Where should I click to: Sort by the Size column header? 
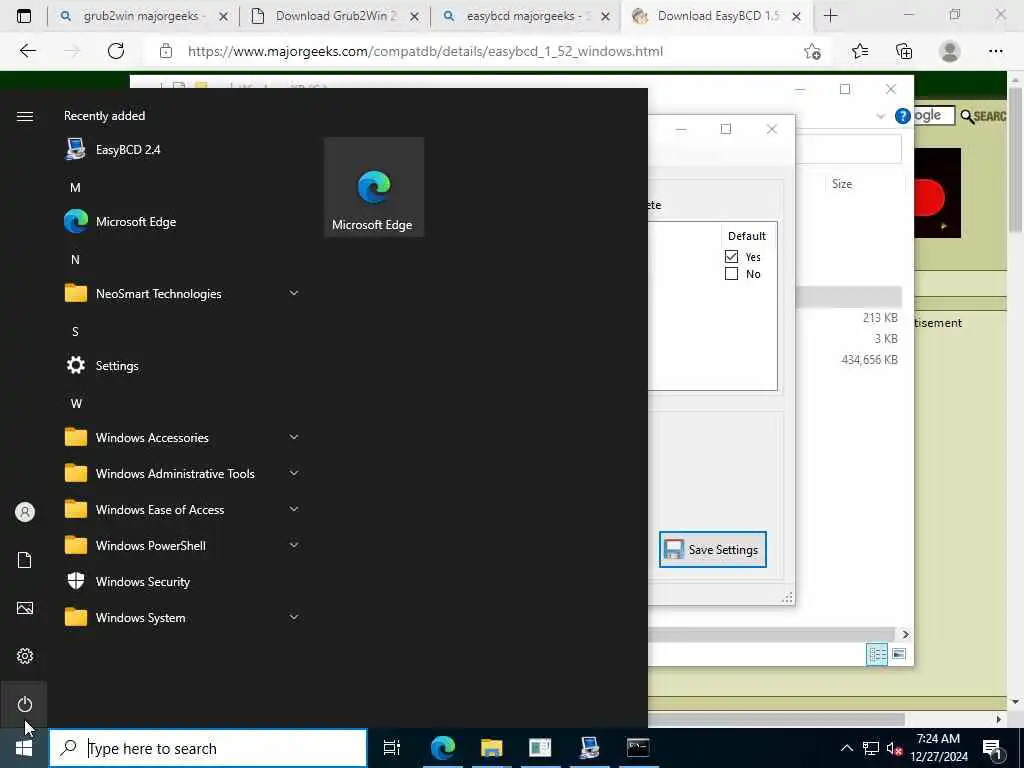842,184
